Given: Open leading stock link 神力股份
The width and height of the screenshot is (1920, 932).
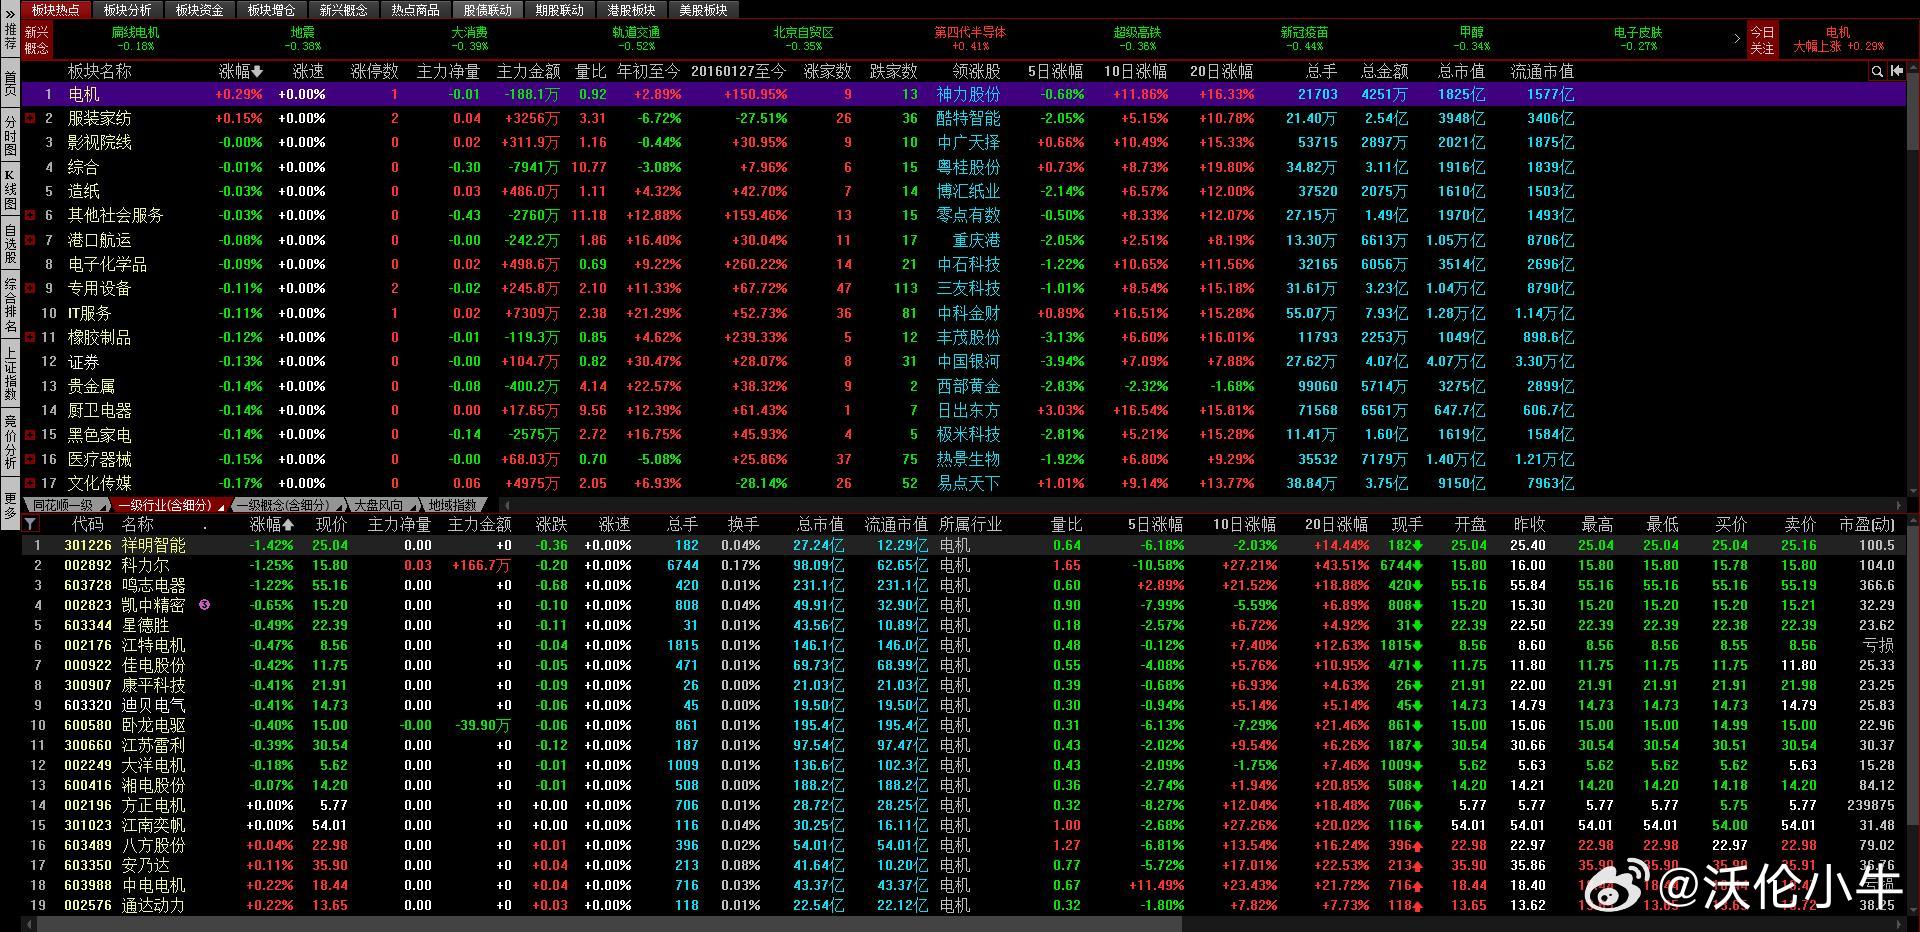Looking at the screenshot, I should coord(967,94).
